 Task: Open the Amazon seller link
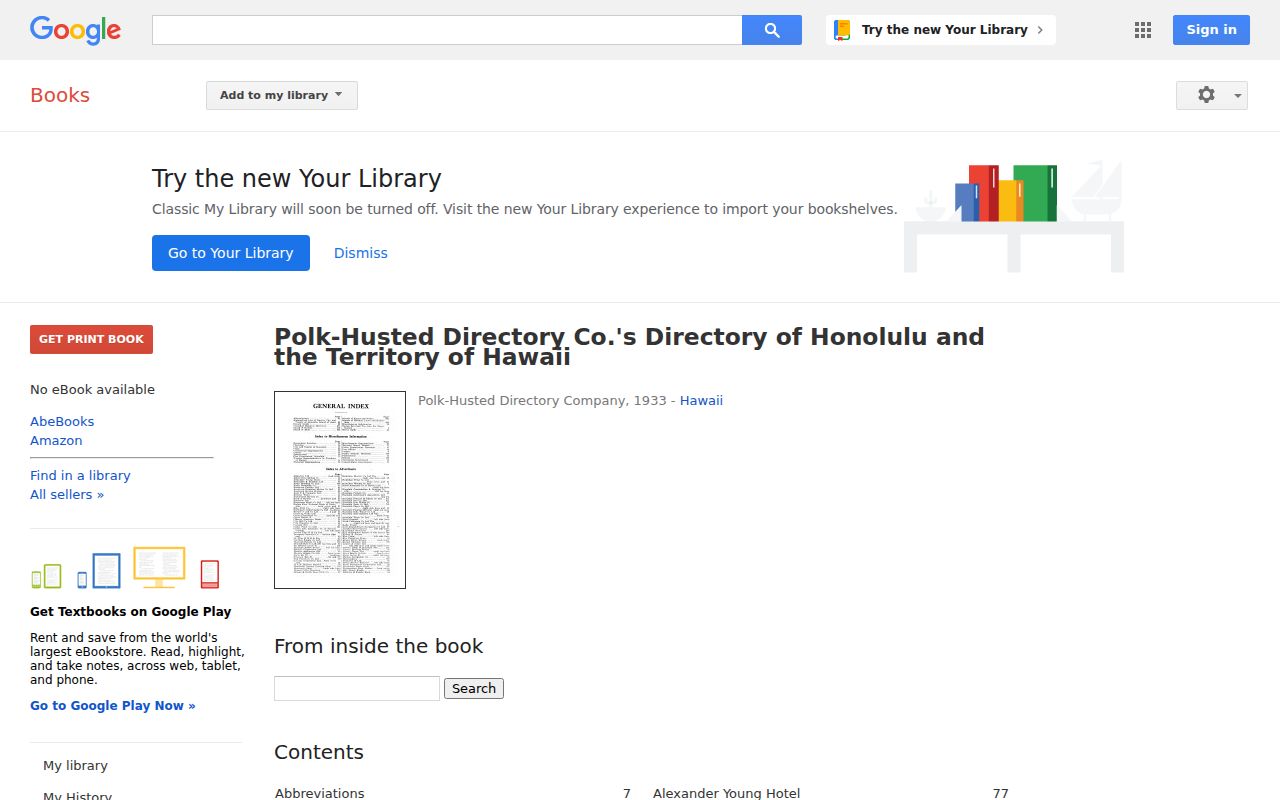[56, 440]
